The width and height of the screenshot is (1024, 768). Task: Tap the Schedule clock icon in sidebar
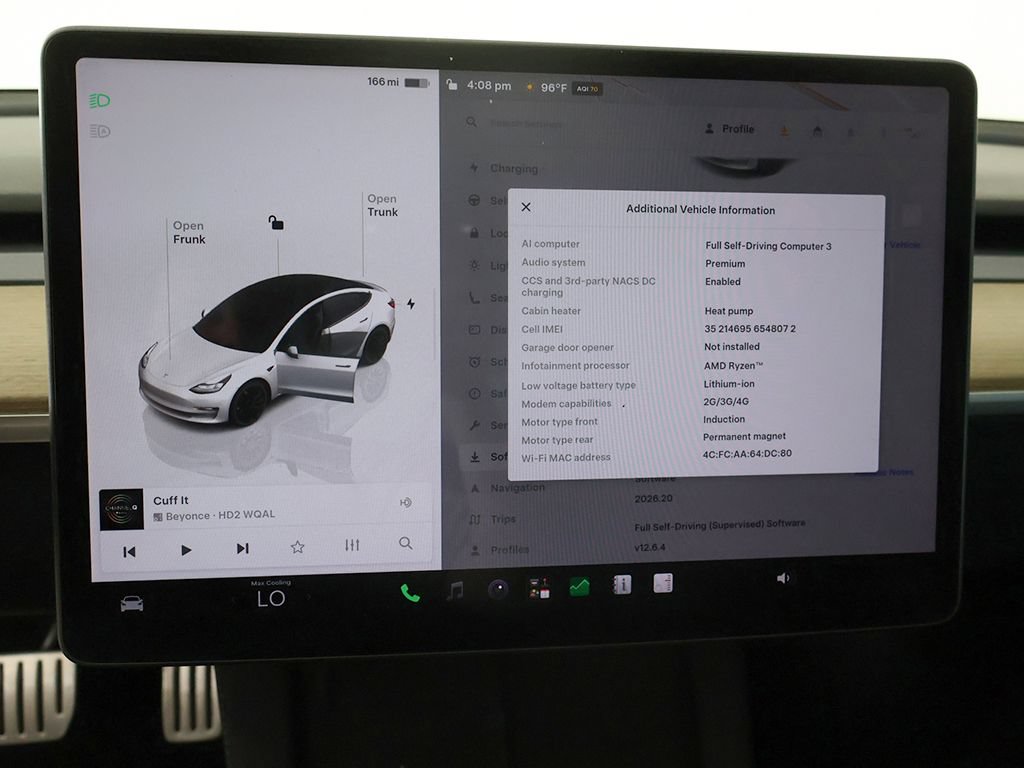(475, 361)
